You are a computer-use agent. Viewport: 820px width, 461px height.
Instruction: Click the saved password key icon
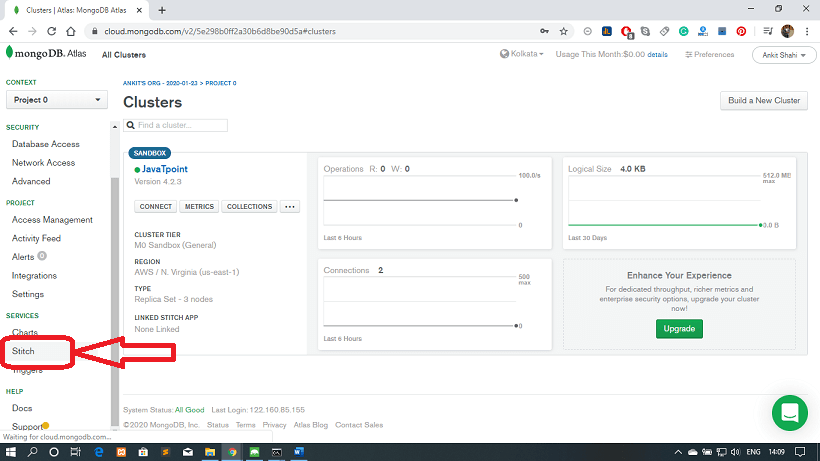coord(544,31)
